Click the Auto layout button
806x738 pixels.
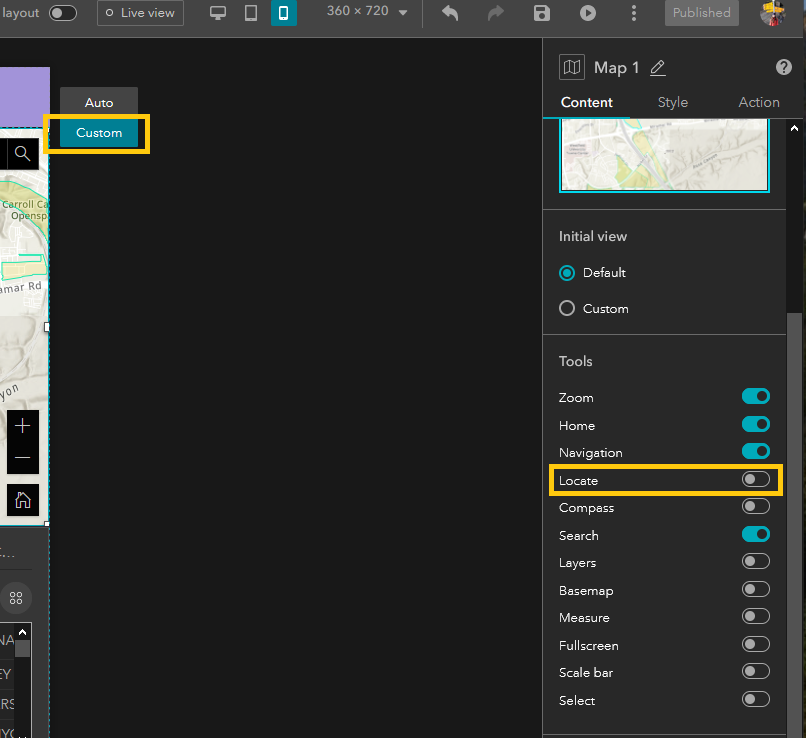(99, 102)
